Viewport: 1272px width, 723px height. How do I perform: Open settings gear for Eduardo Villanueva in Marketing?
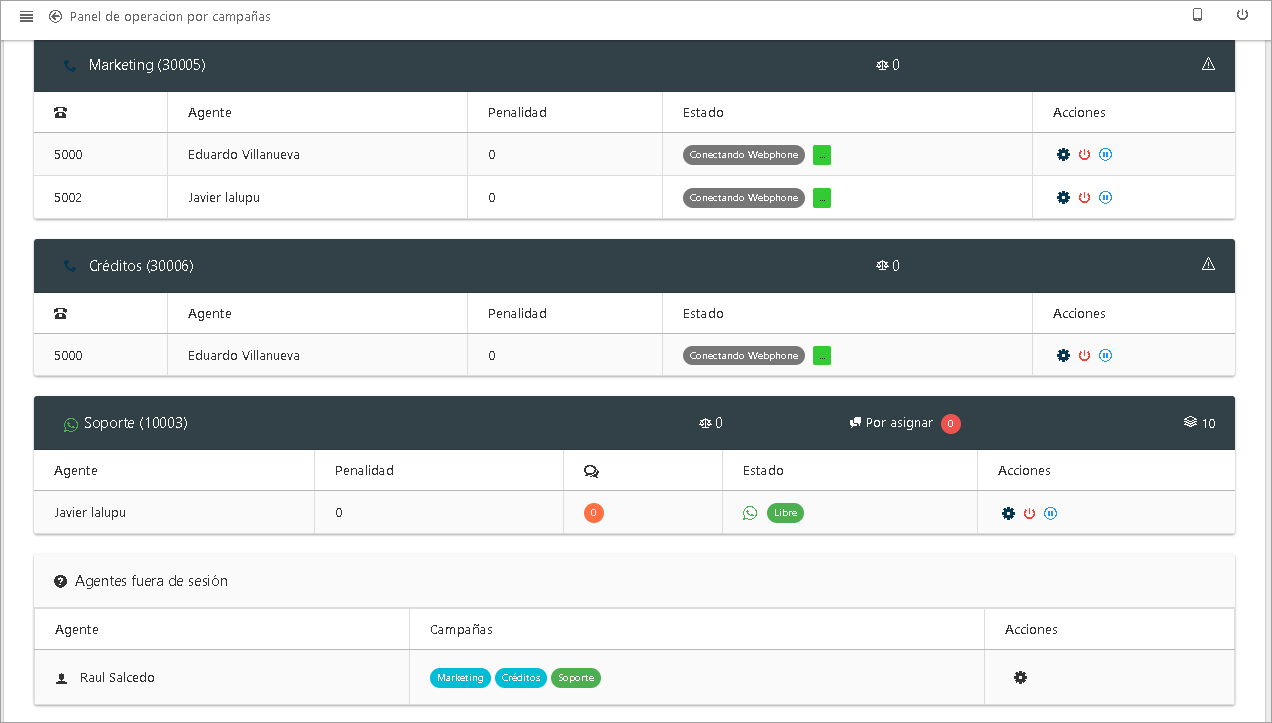pyautogui.click(x=1063, y=155)
